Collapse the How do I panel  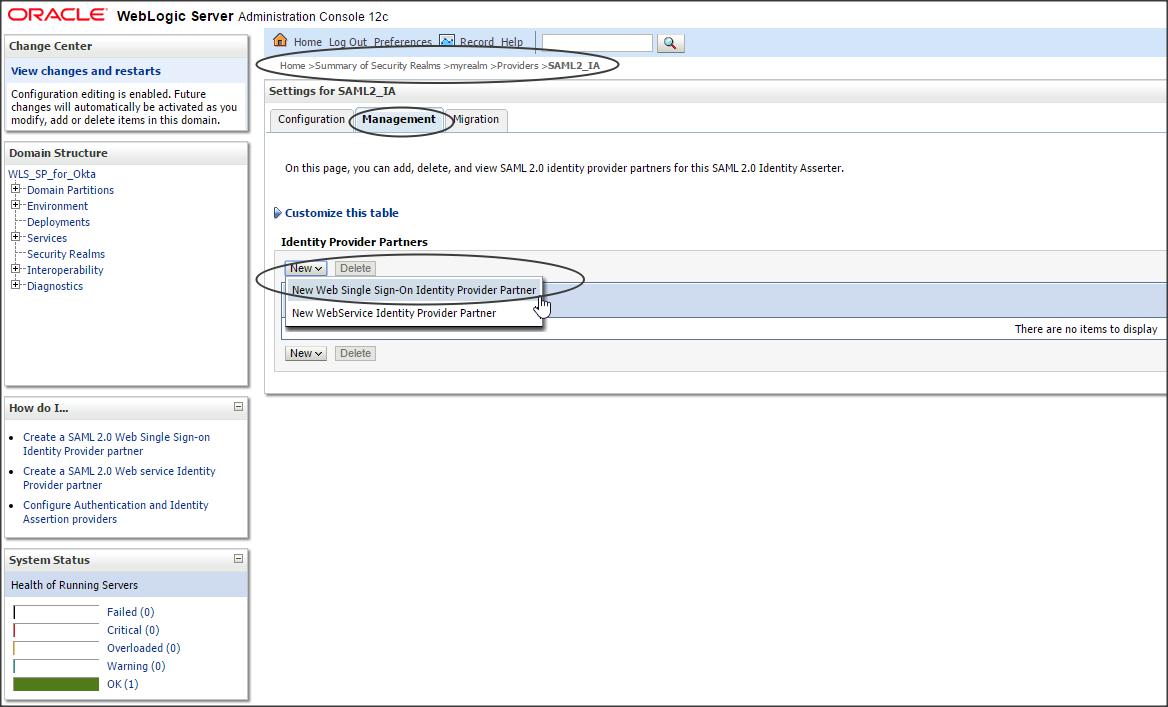pyautogui.click(x=238, y=407)
